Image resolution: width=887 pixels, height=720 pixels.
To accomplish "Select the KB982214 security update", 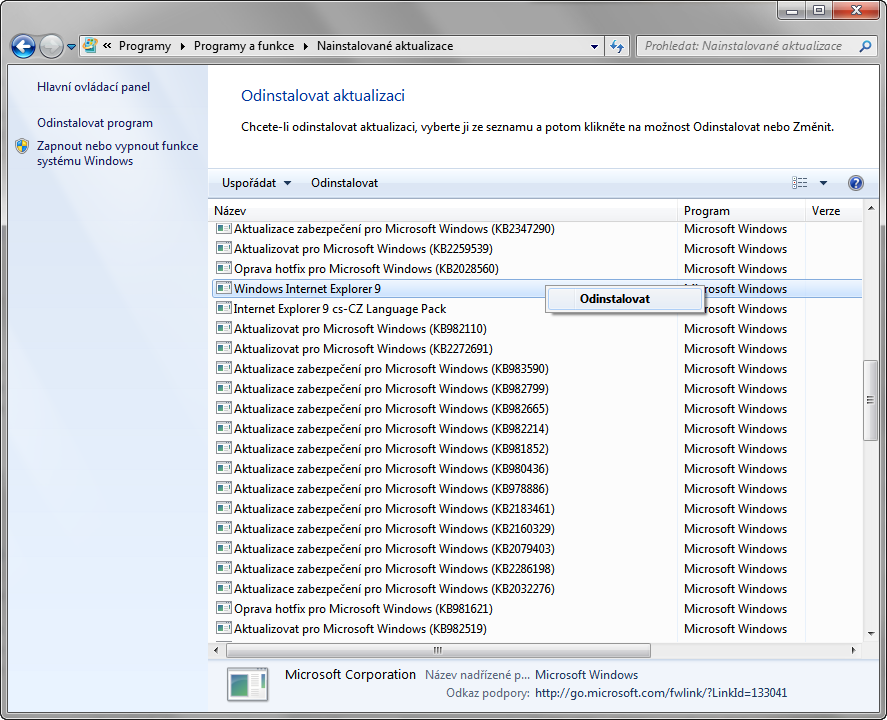I will [x=537, y=429].
